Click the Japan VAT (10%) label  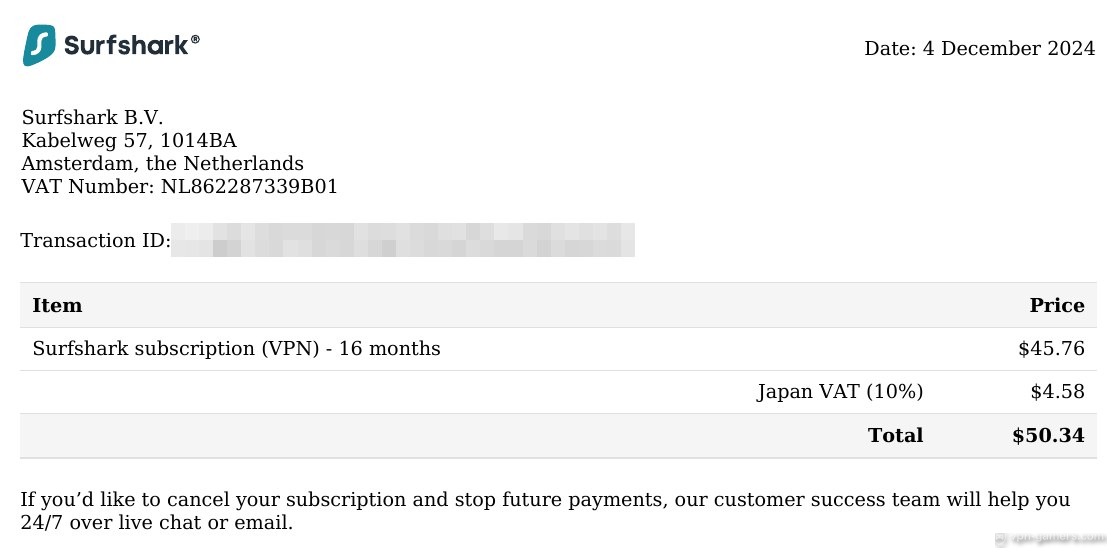click(840, 392)
